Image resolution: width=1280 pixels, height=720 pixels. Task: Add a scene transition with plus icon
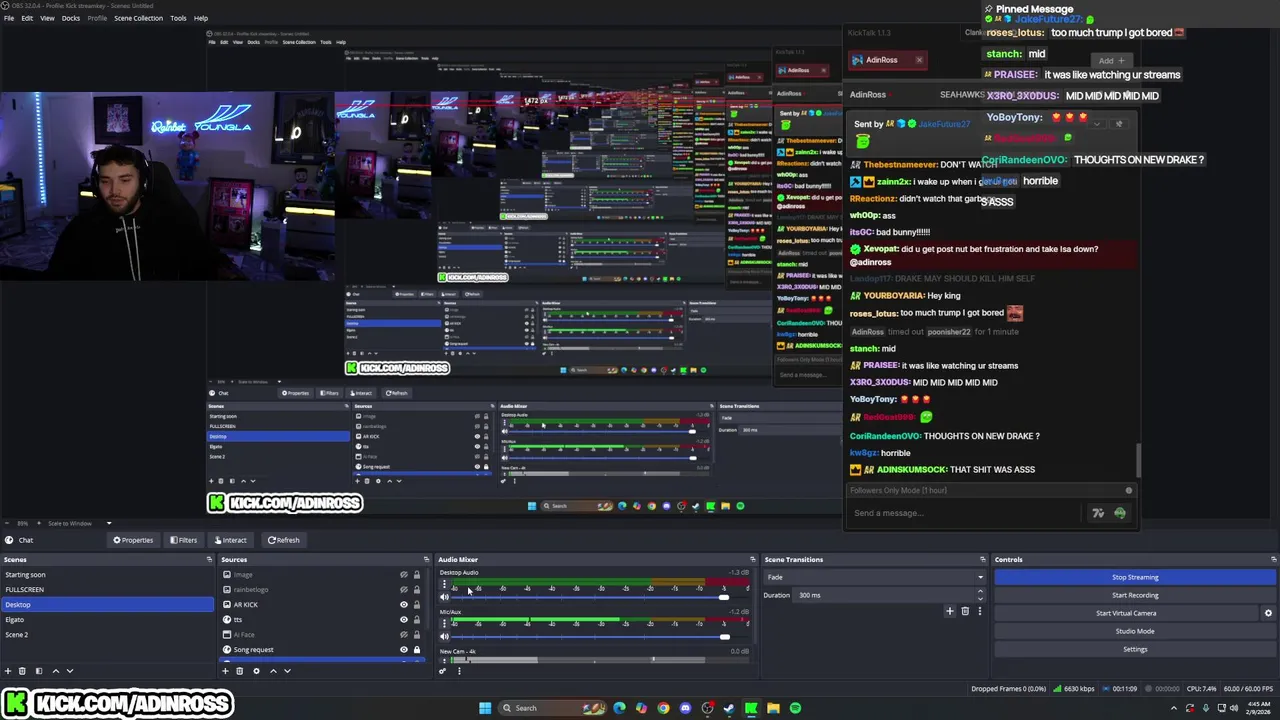point(950,611)
